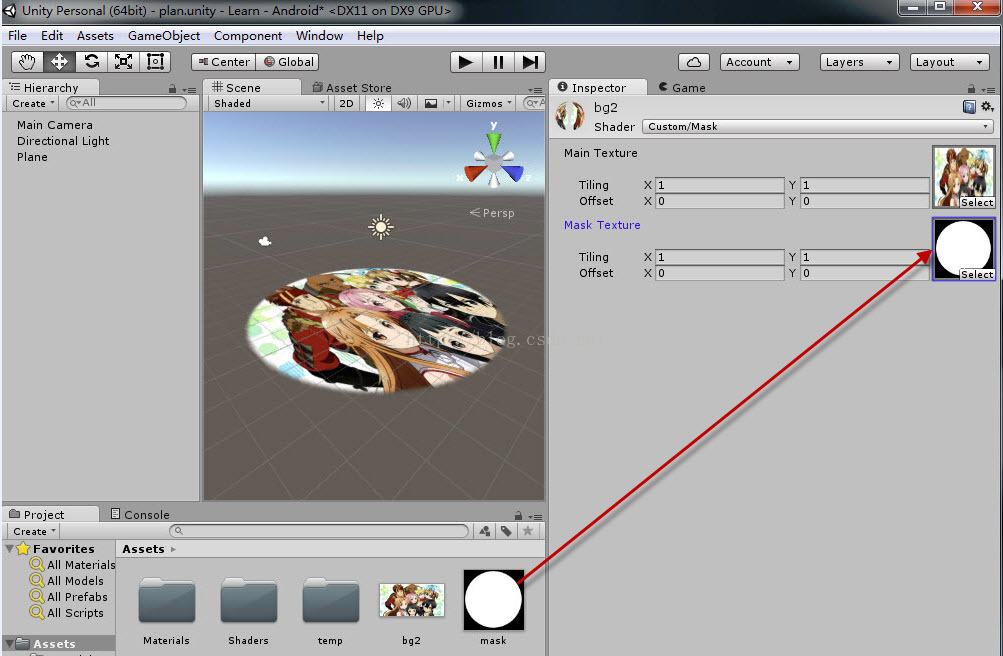The width and height of the screenshot is (1003, 656).
Task: Open the File menu
Action: tap(17, 36)
